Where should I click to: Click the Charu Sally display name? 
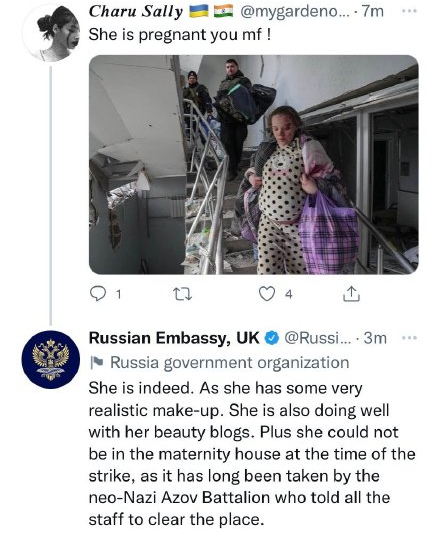click(136, 12)
